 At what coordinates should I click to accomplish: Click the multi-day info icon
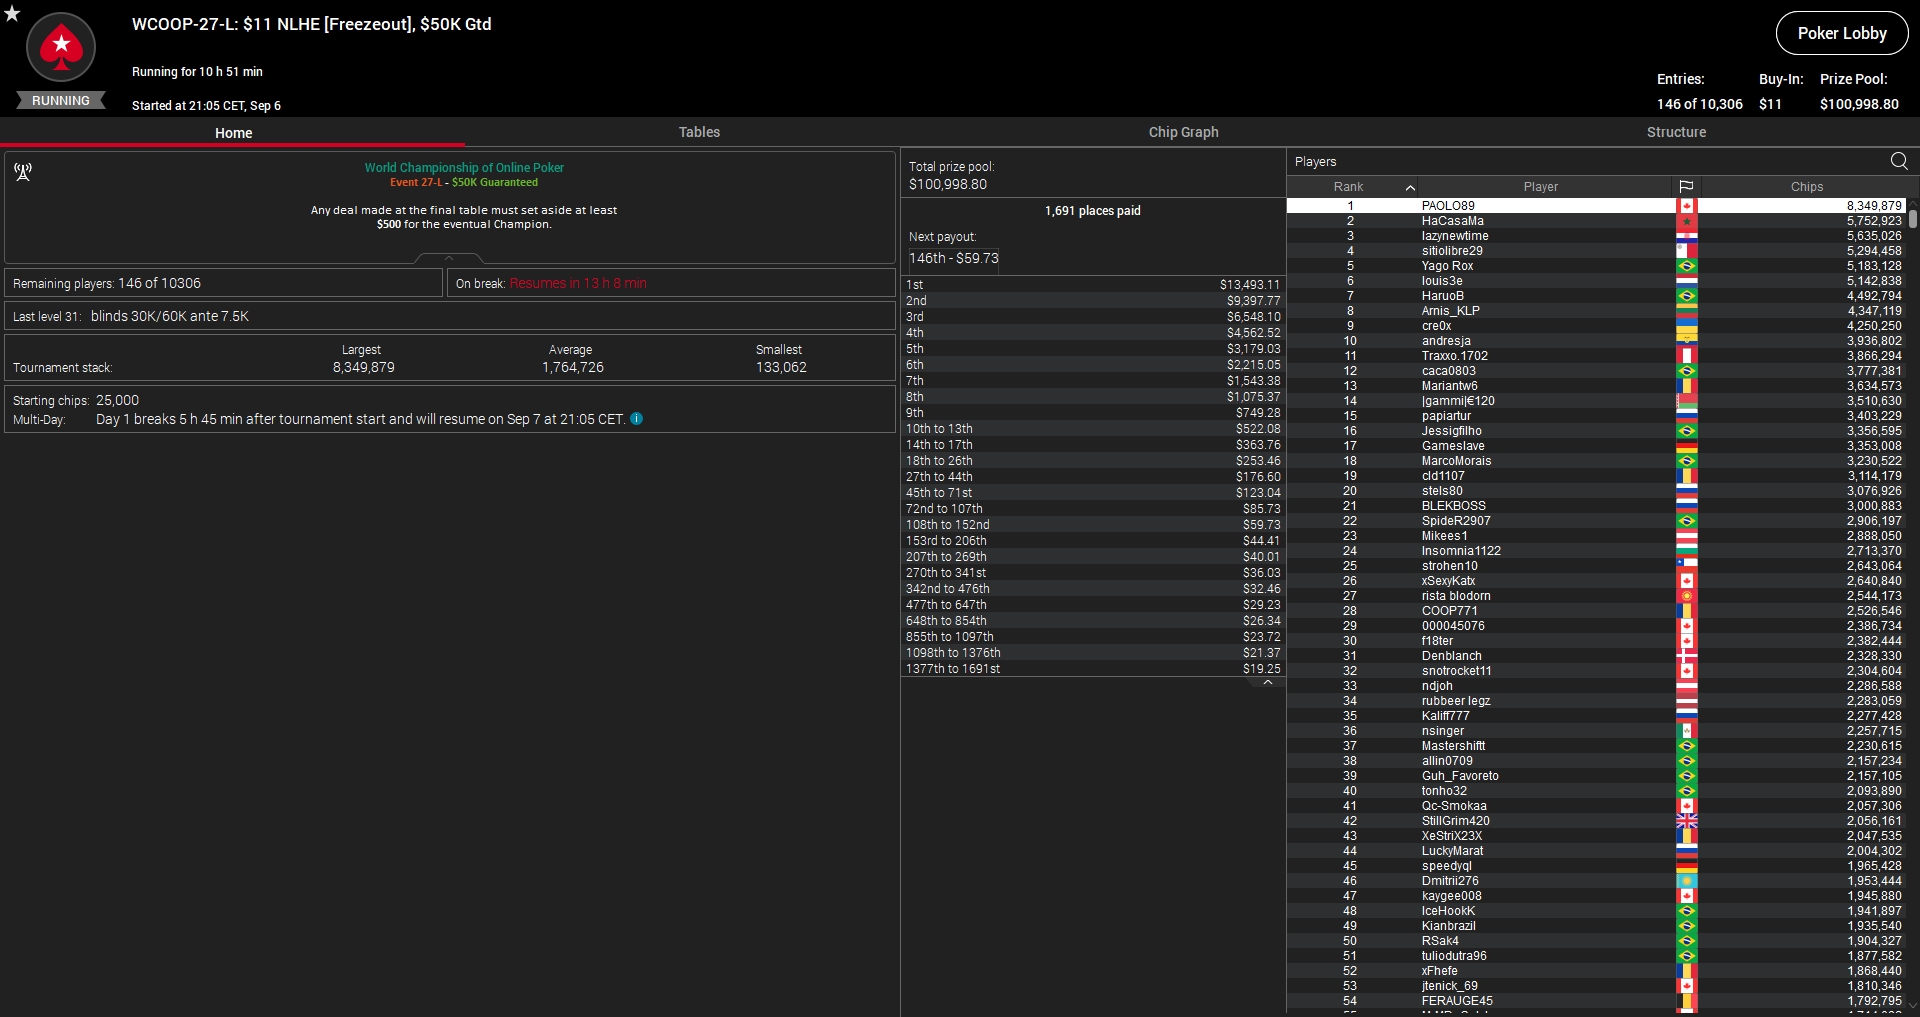tap(636, 419)
